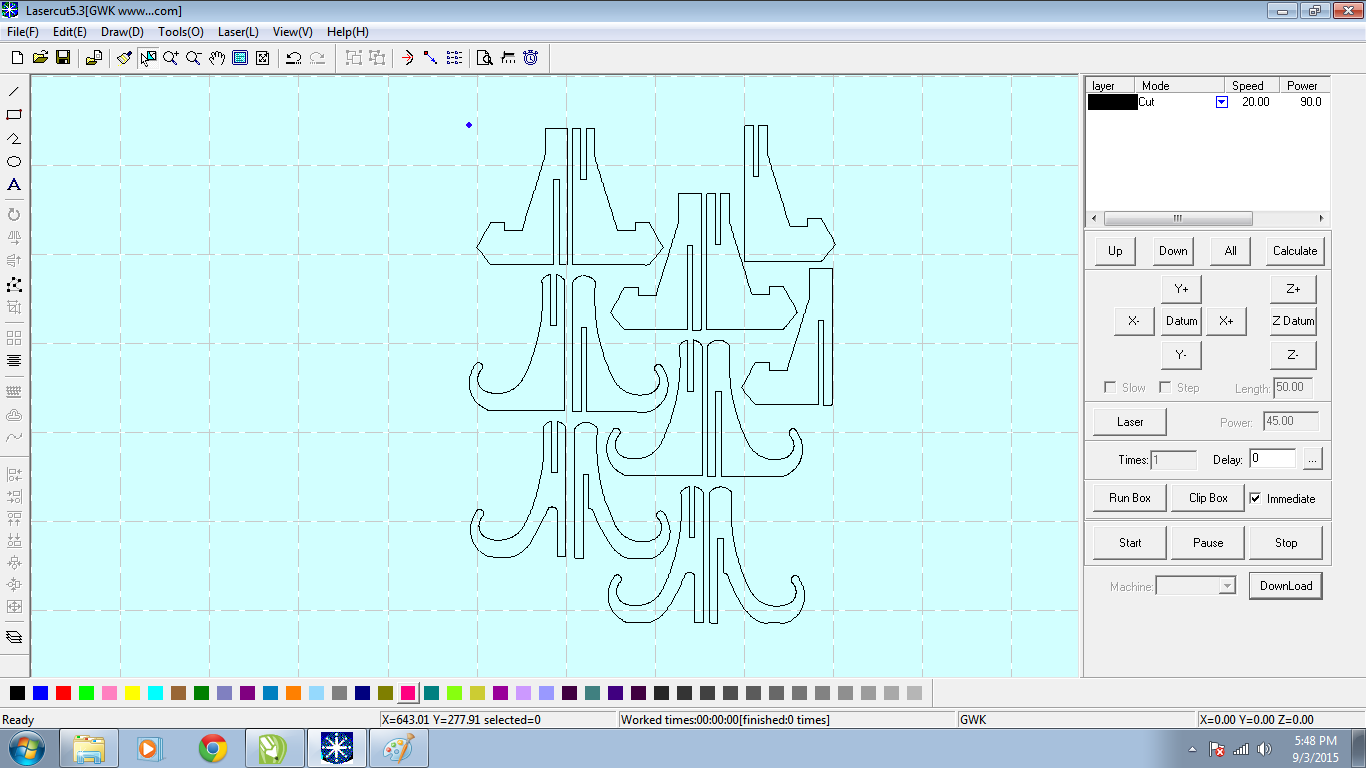Viewport: 1366px width, 768px height.
Task: Click the X- jog button
Action: [x=1134, y=321]
